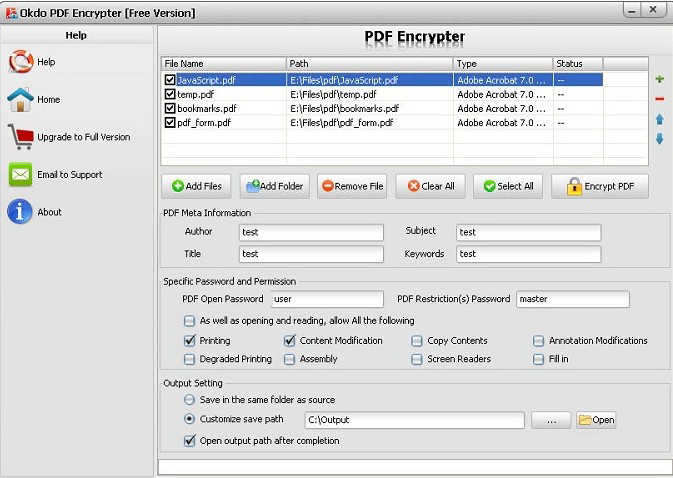Sort by Status column header
673x478 pixels.
(578, 64)
